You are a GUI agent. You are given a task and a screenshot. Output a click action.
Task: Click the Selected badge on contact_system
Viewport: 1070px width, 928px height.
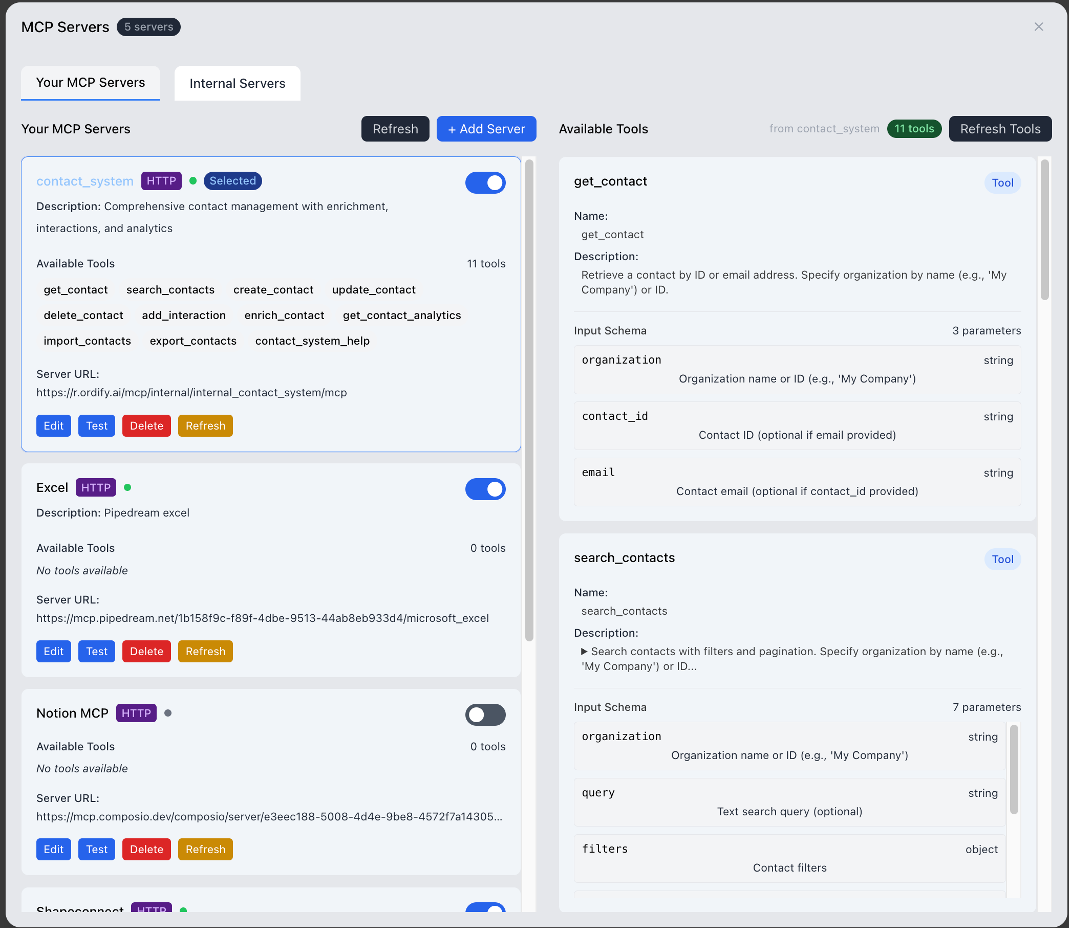click(x=232, y=181)
